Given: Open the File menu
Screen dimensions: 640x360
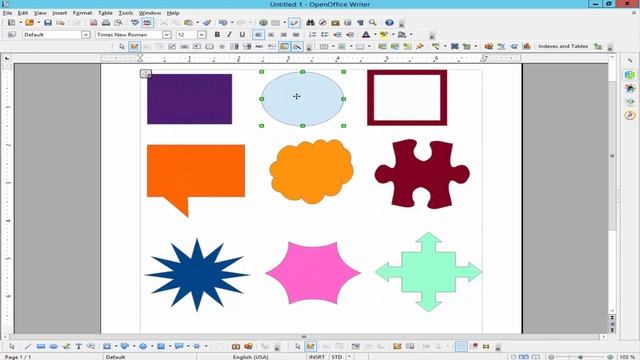Looking at the screenshot, I should point(7,13).
